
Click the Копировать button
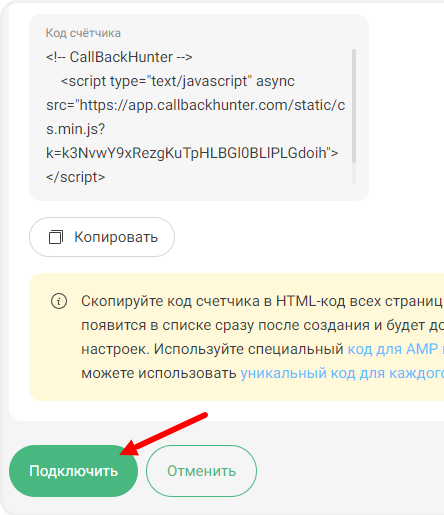click(102, 237)
